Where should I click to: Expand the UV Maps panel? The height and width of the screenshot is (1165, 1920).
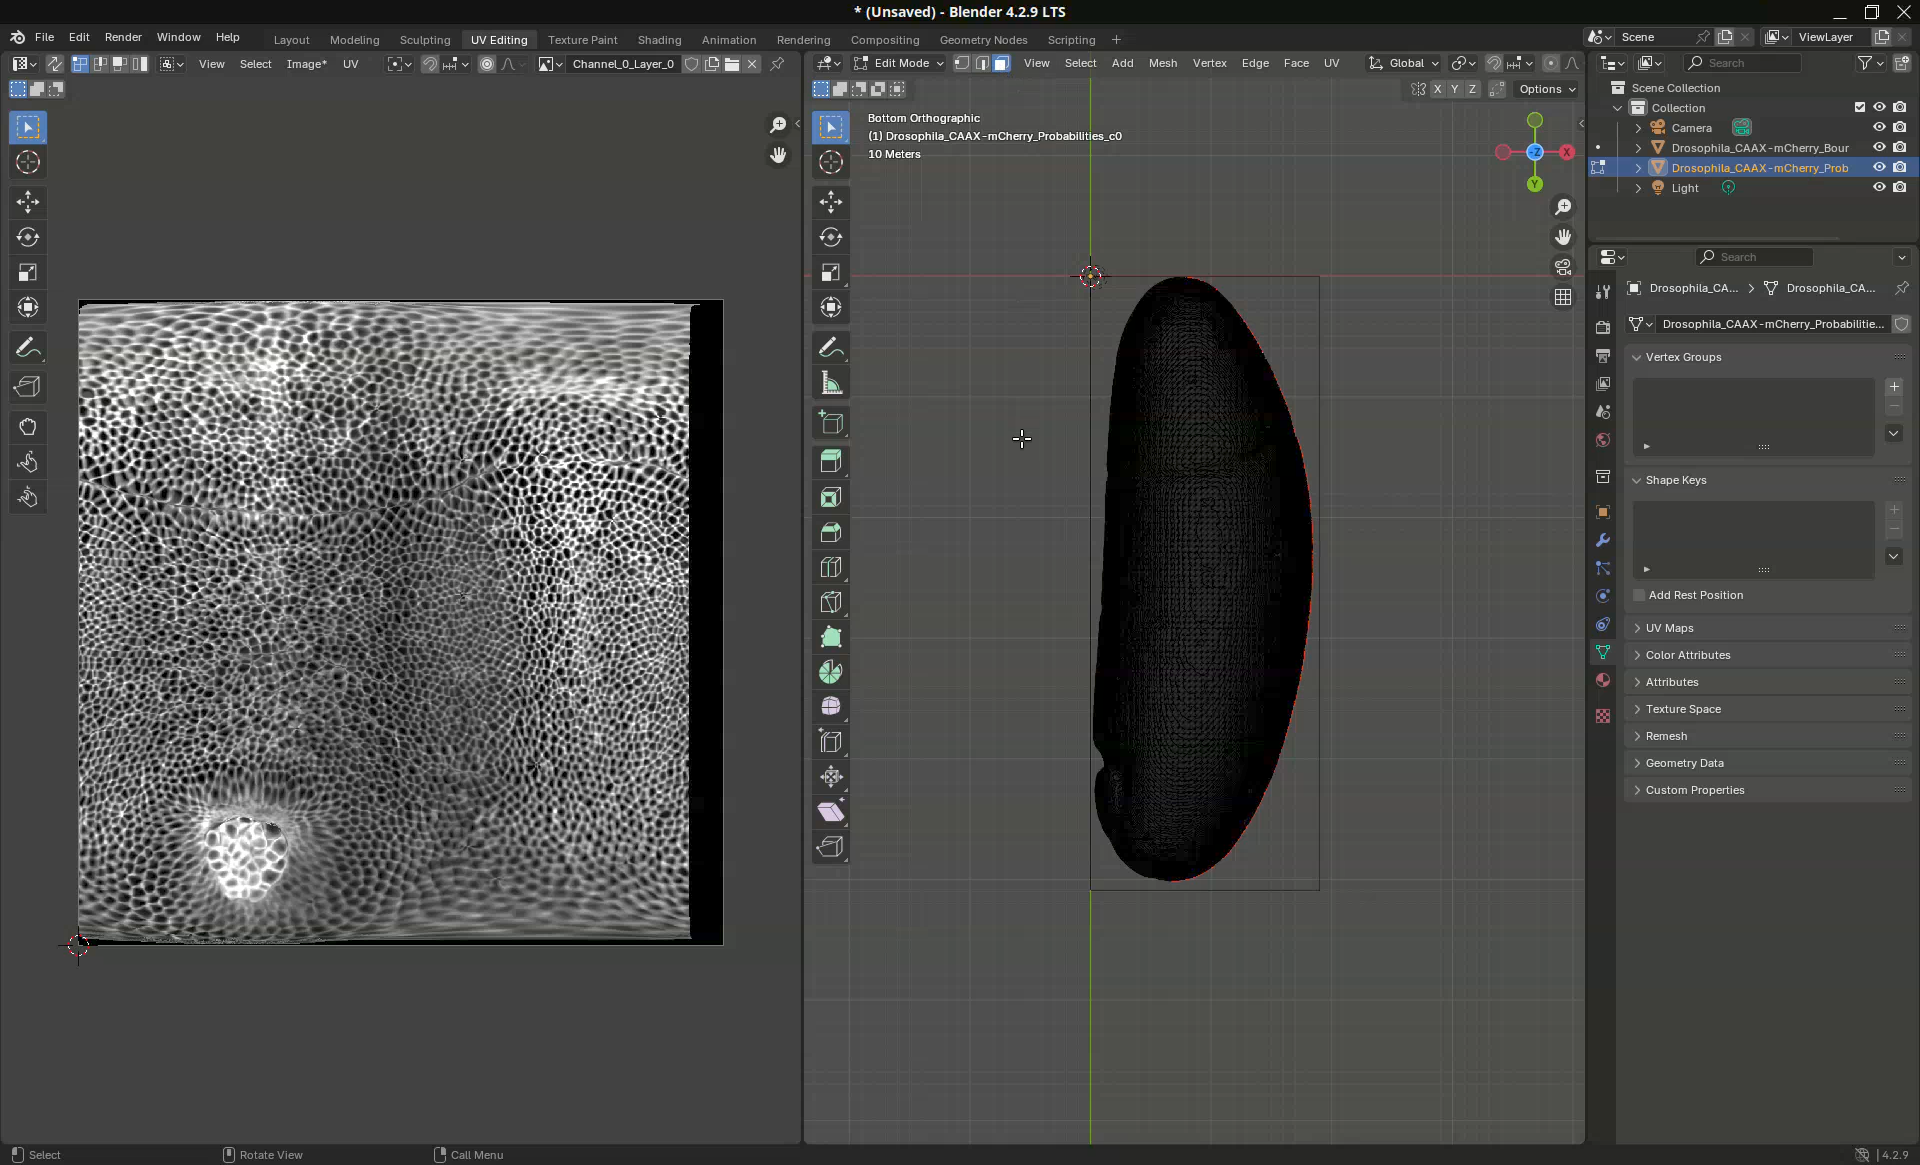1669,628
